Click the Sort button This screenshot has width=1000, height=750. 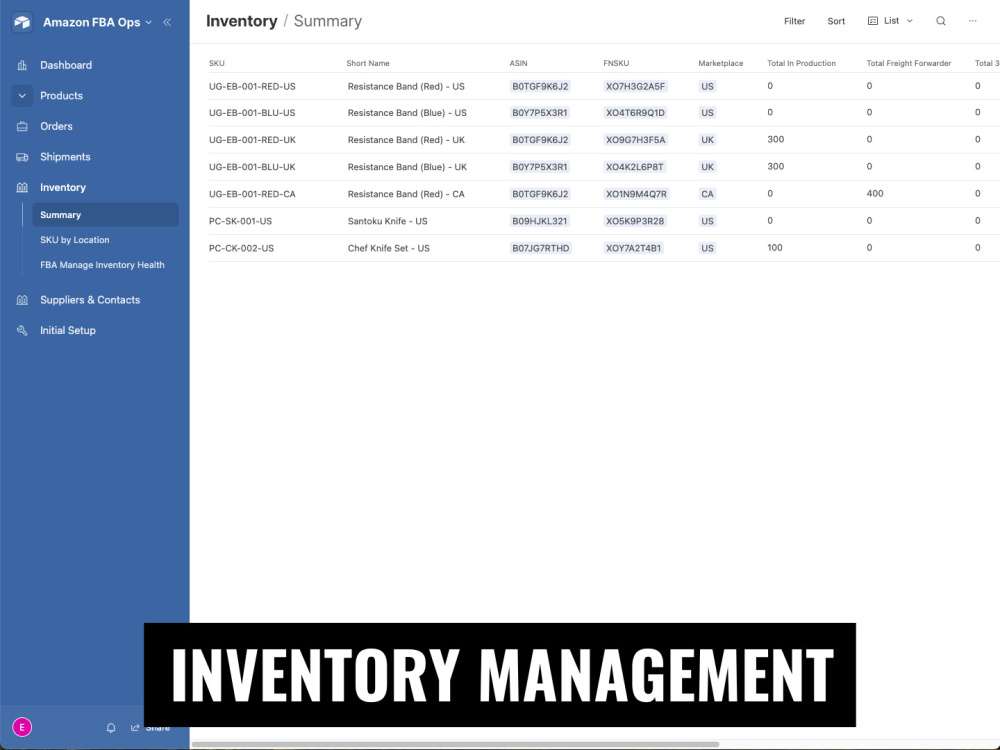point(836,20)
